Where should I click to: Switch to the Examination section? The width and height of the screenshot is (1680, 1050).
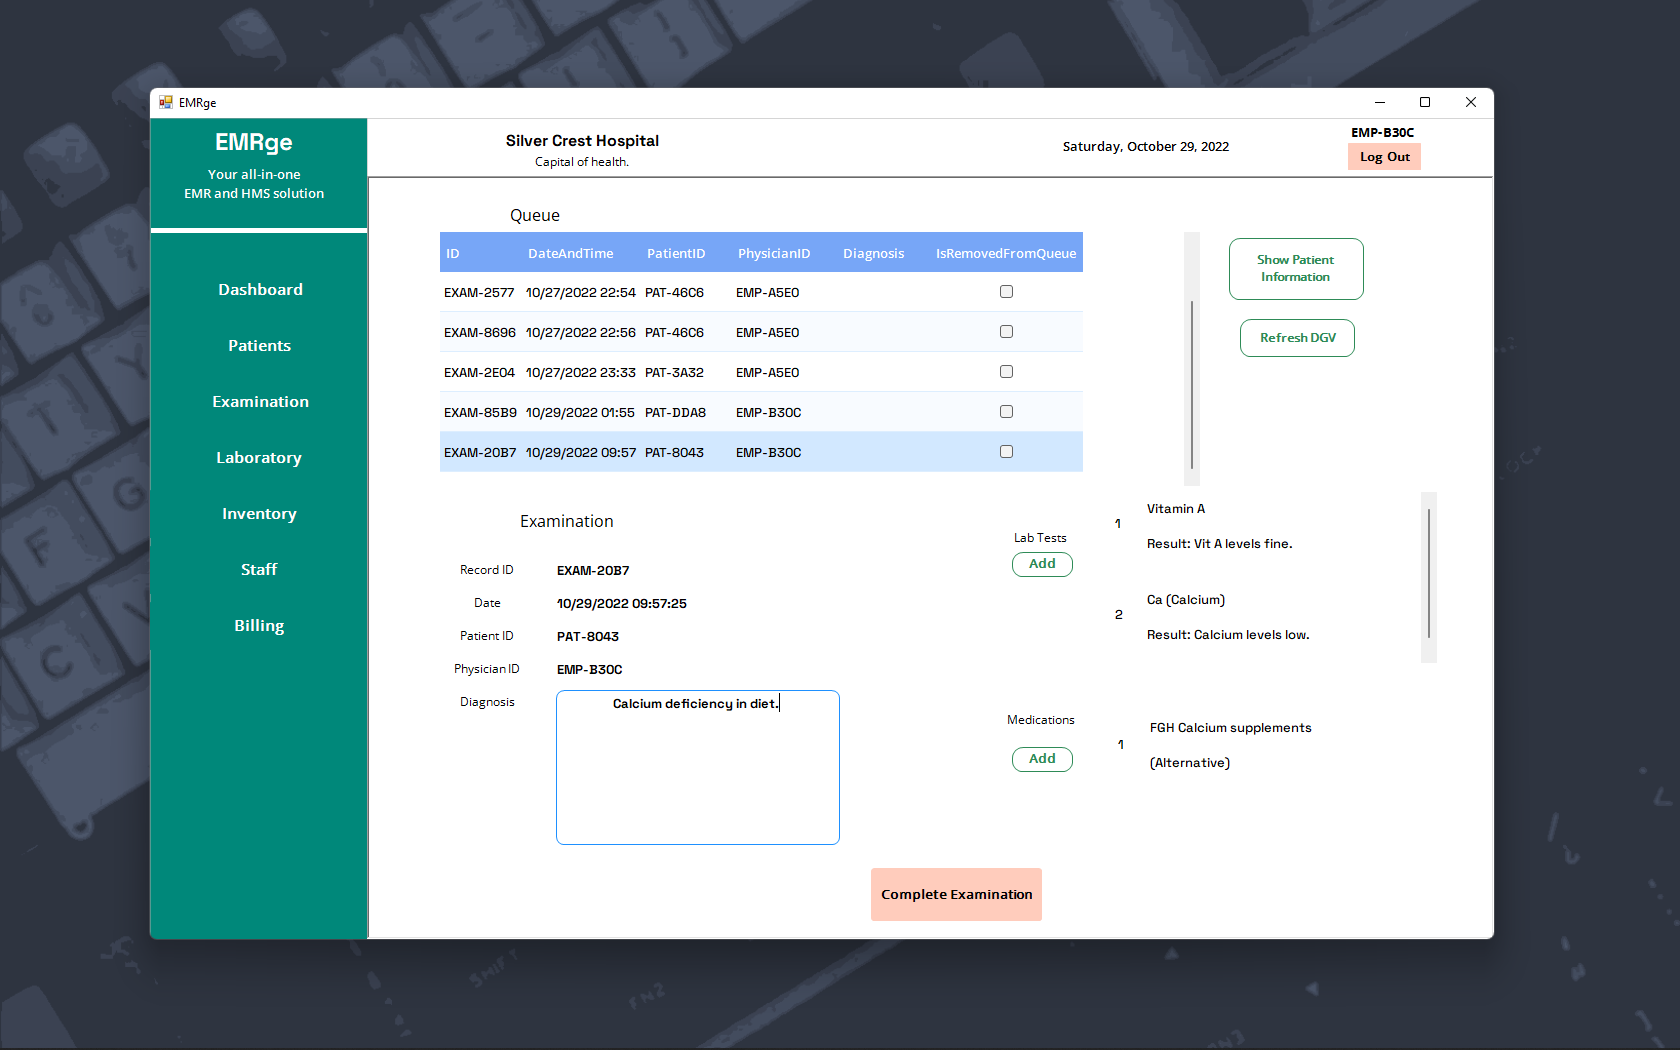(x=259, y=401)
